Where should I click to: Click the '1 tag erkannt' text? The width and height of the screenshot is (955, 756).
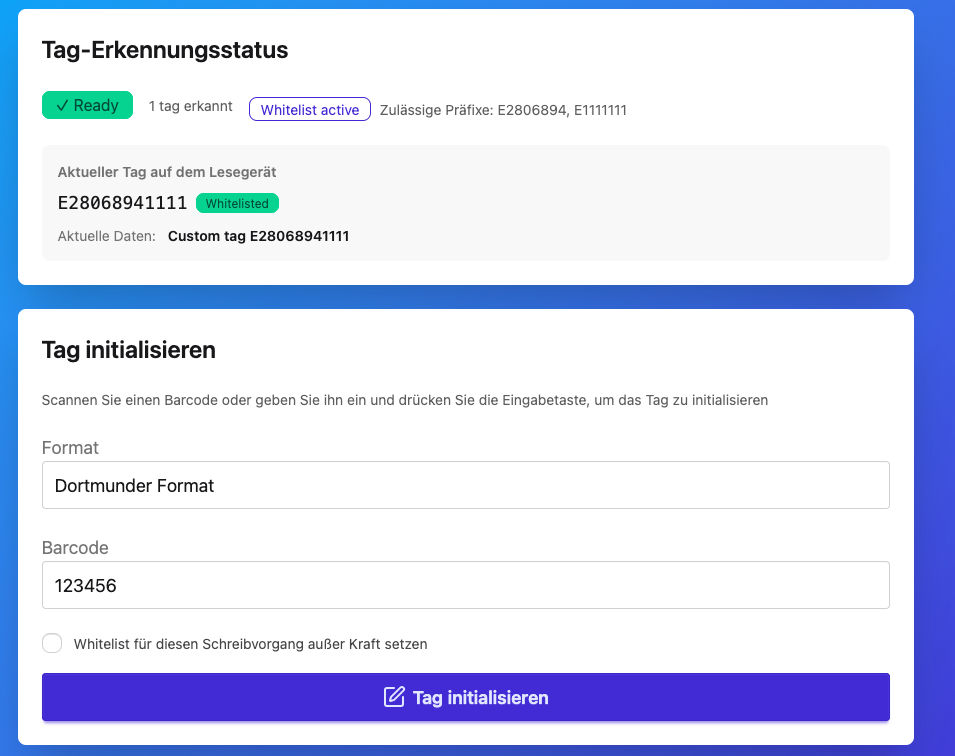tap(190, 106)
